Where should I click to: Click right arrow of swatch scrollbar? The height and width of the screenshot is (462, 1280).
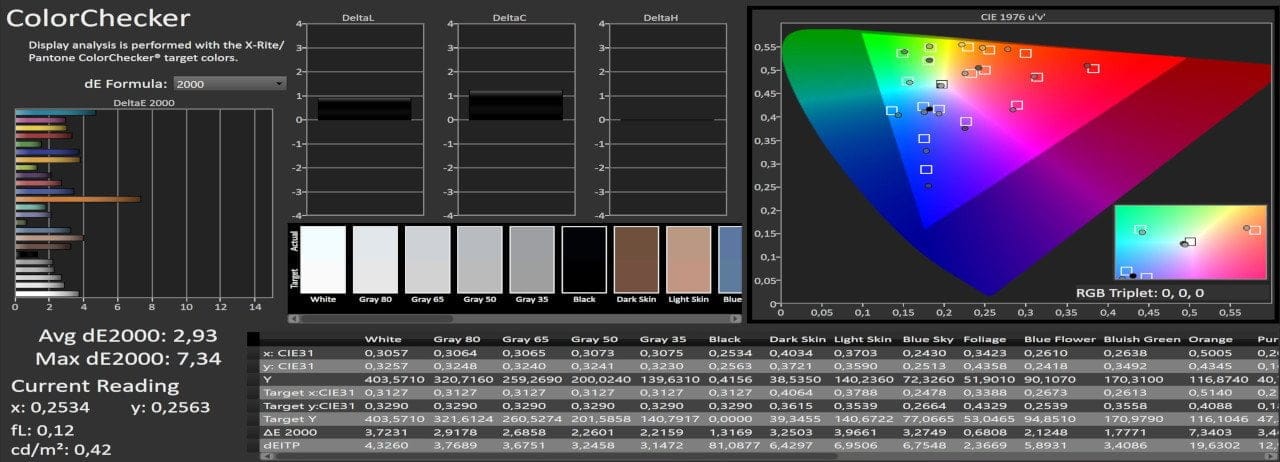click(737, 319)
